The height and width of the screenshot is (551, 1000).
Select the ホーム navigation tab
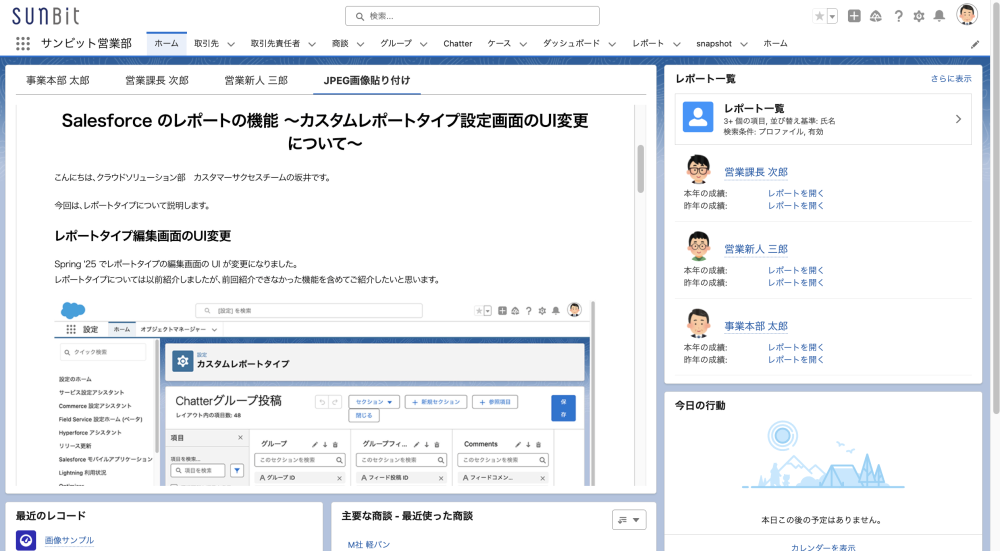166,43
